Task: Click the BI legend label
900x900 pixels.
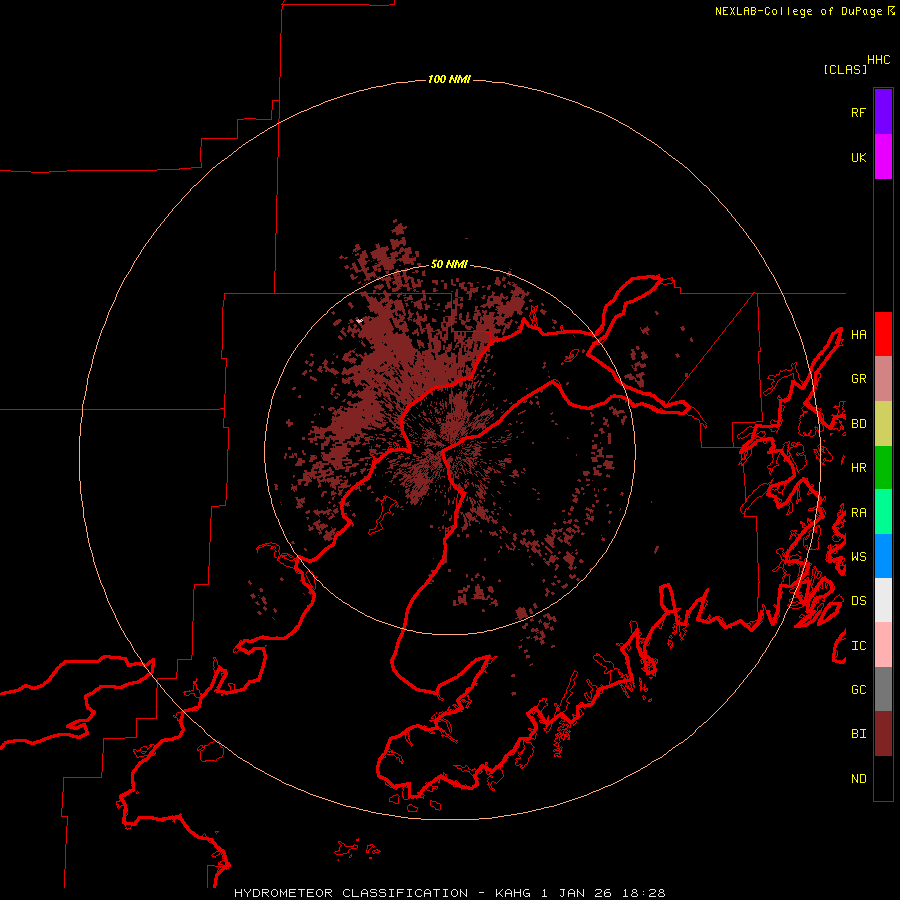Action: coord(858,734)
